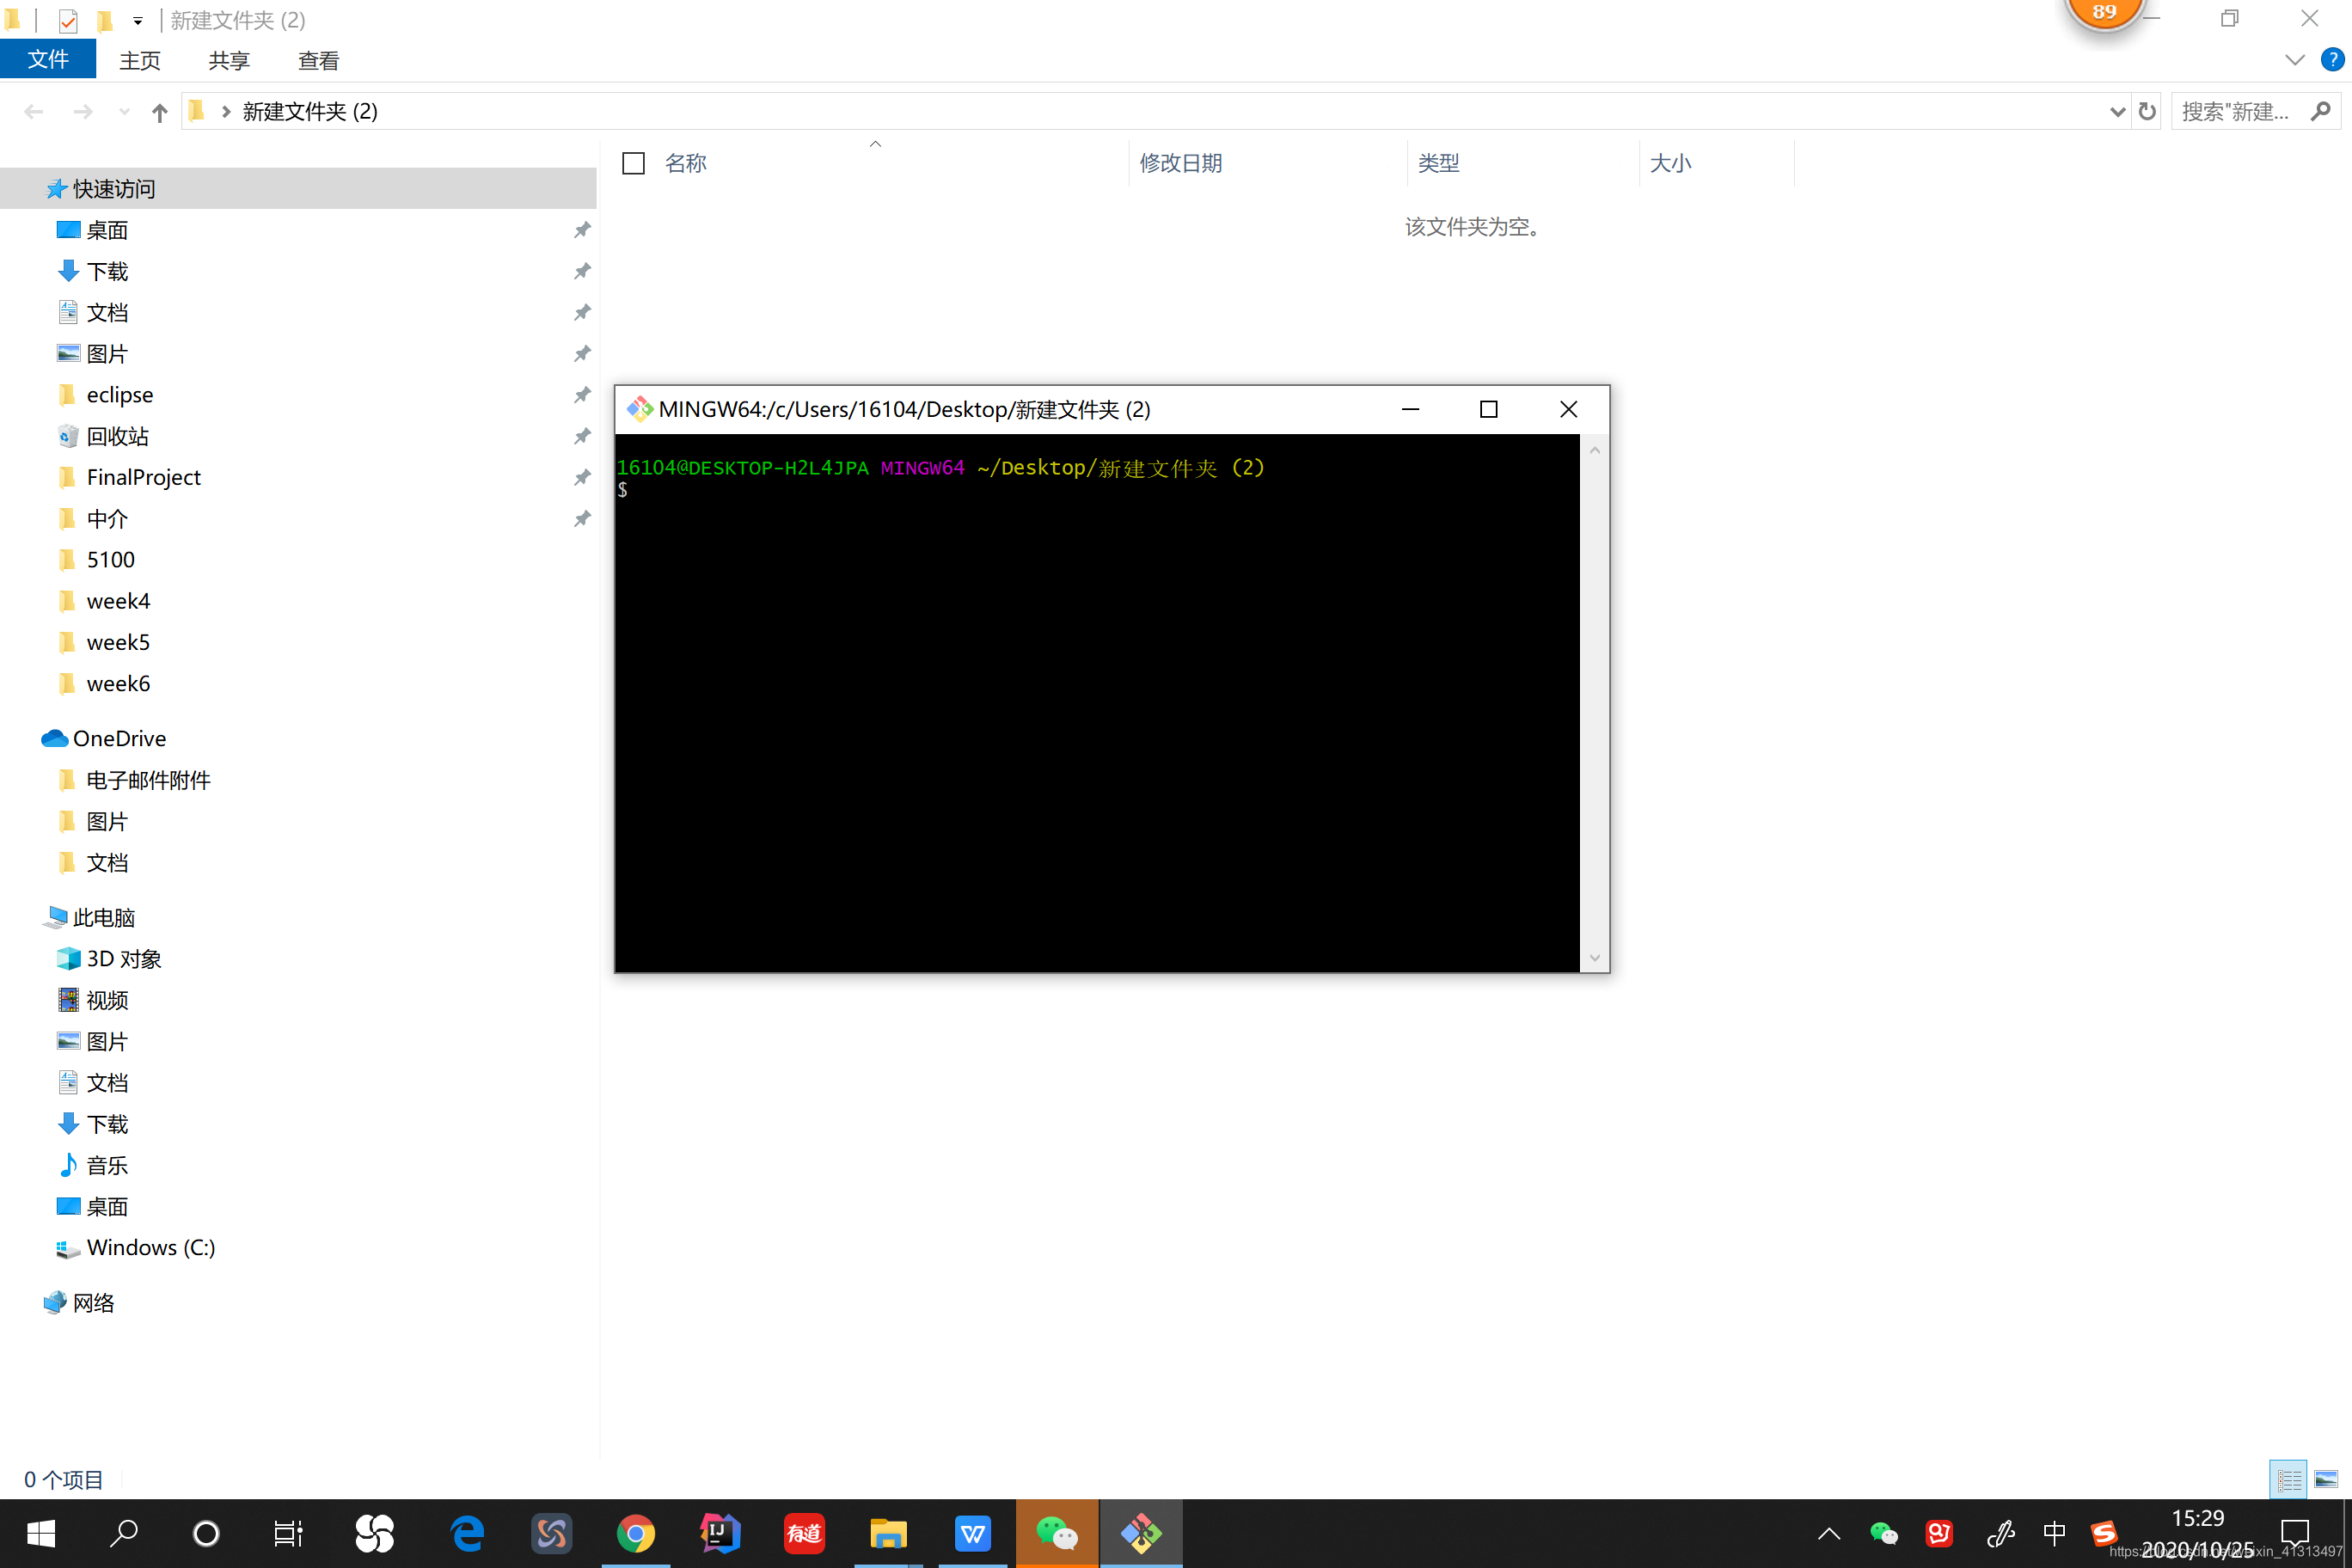
Task: Launch Microsoft Edge from taskbar
Action: (x=467, y=1533)
